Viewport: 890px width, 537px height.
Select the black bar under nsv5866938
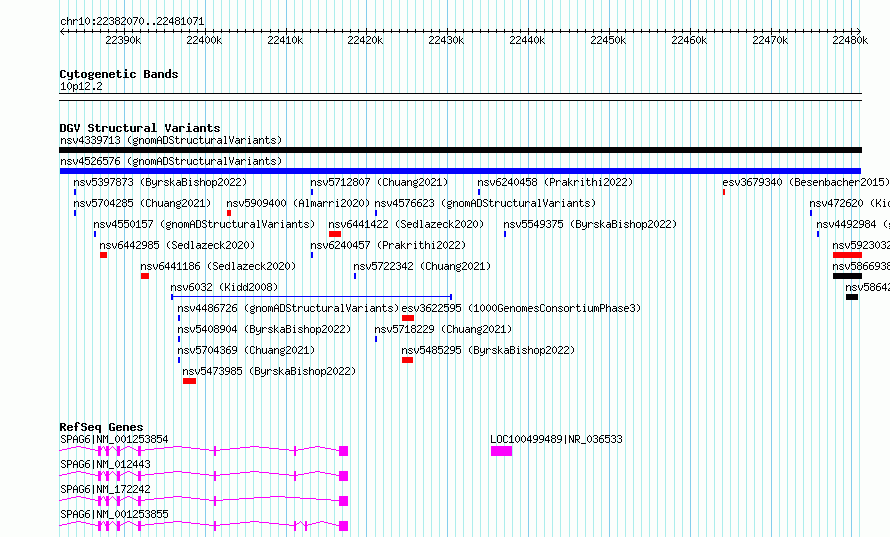(847, 276)
